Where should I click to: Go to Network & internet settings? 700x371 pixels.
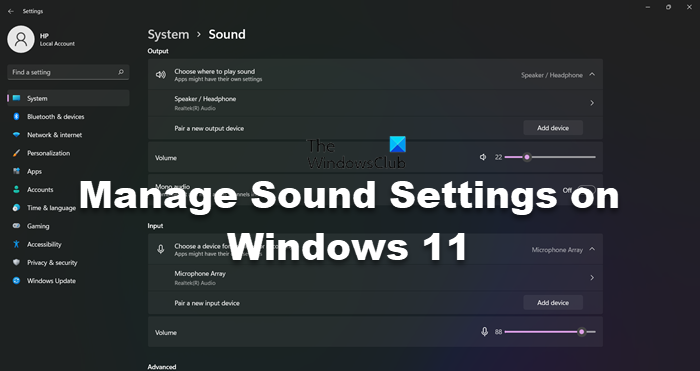click(68, 135)
